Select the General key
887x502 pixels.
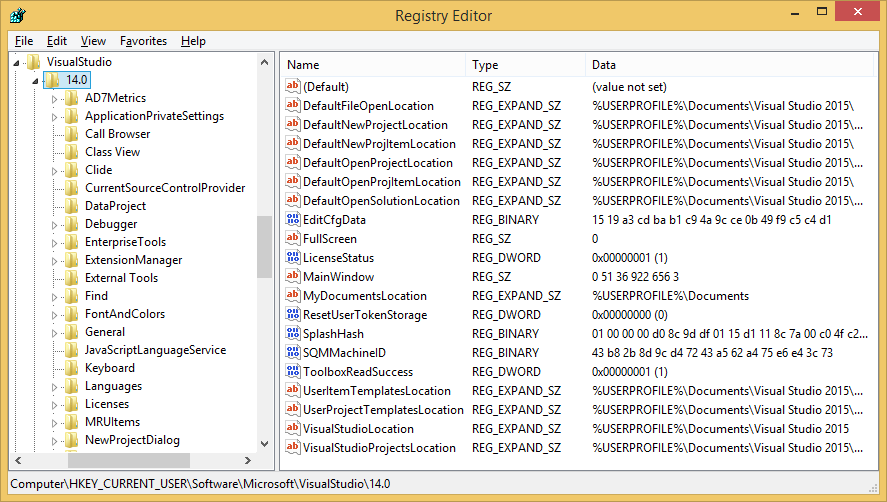tap(105, 332)
